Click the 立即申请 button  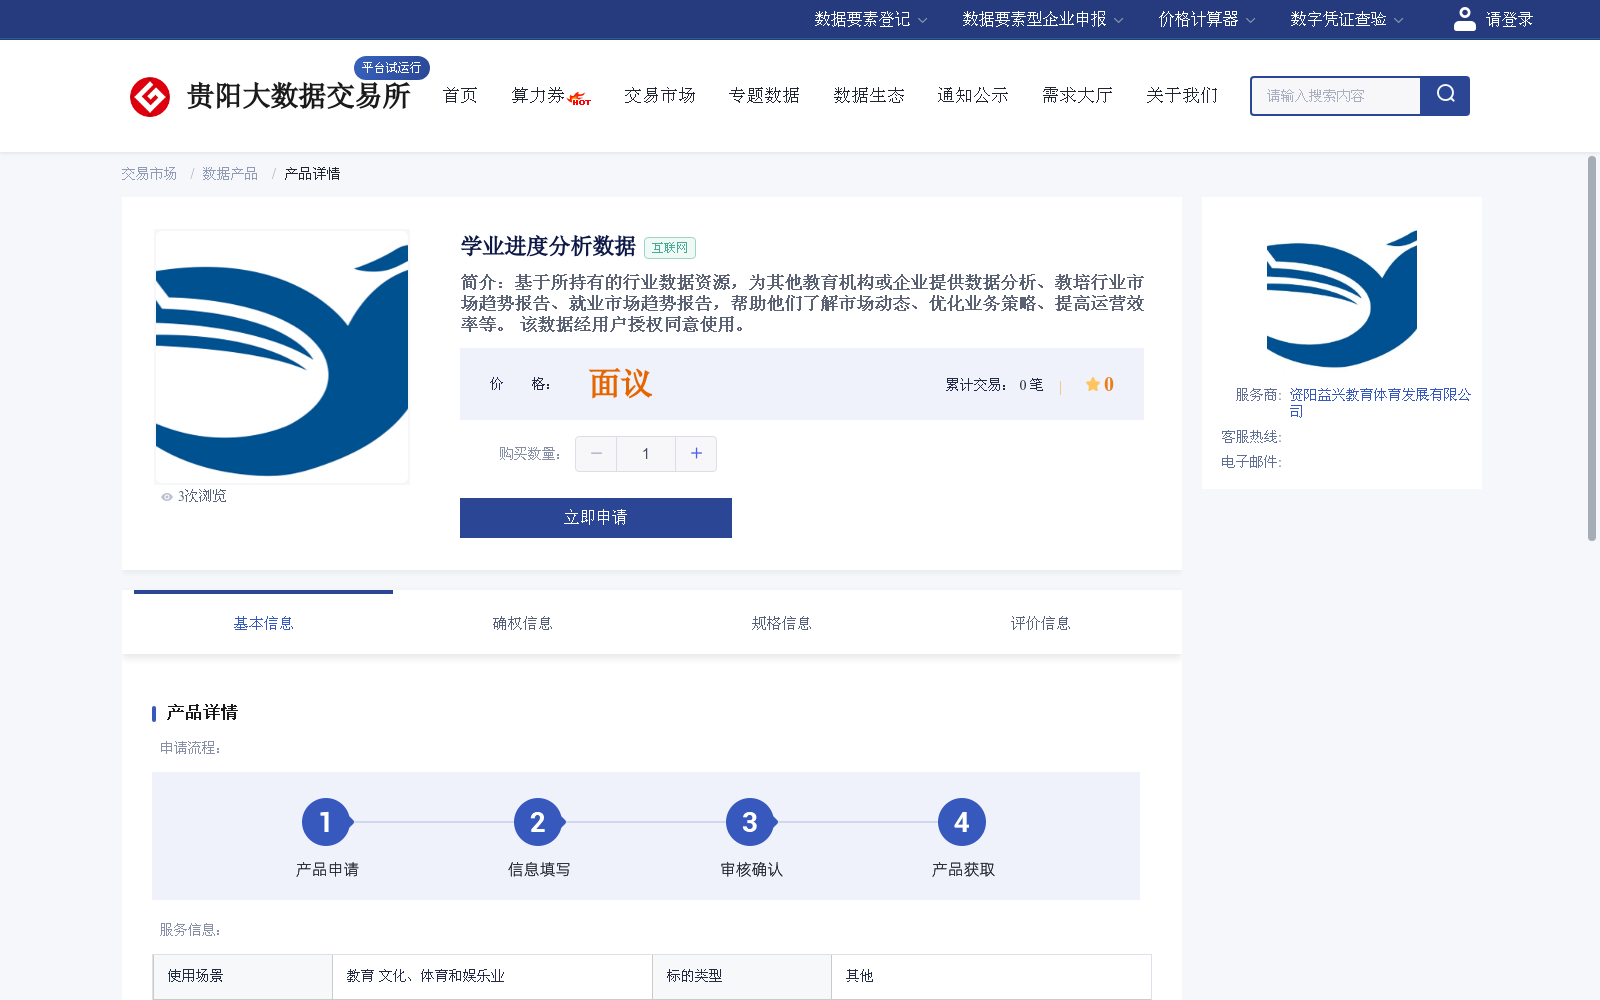596,518
